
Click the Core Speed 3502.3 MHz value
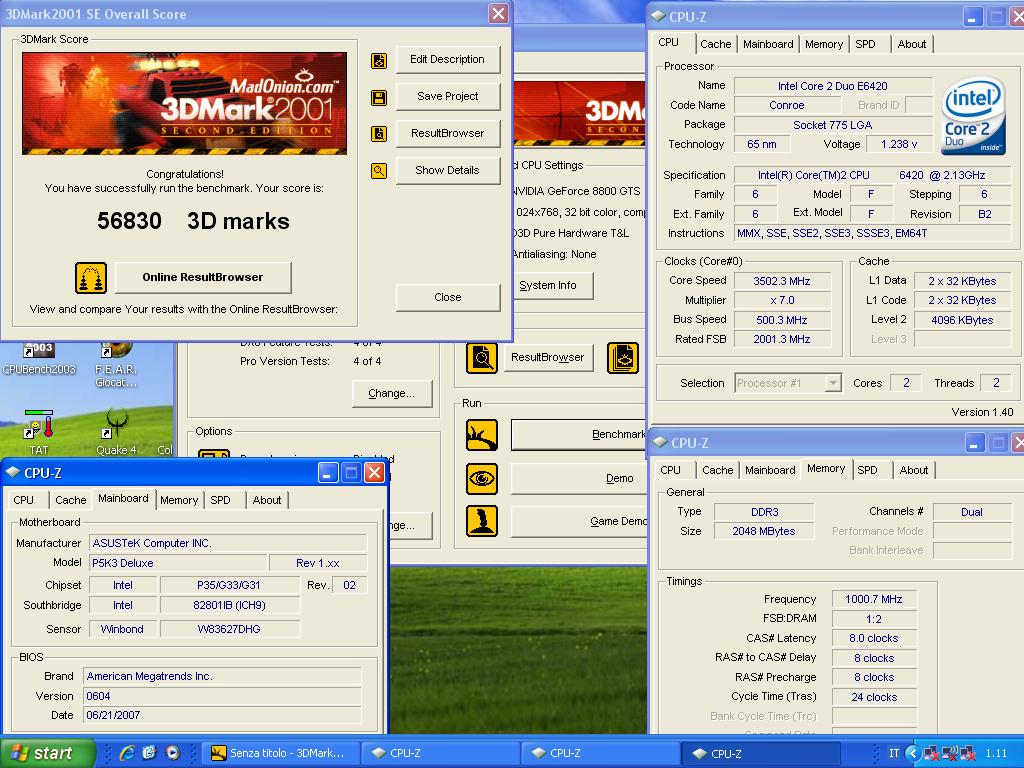click(x=782, y=281)
